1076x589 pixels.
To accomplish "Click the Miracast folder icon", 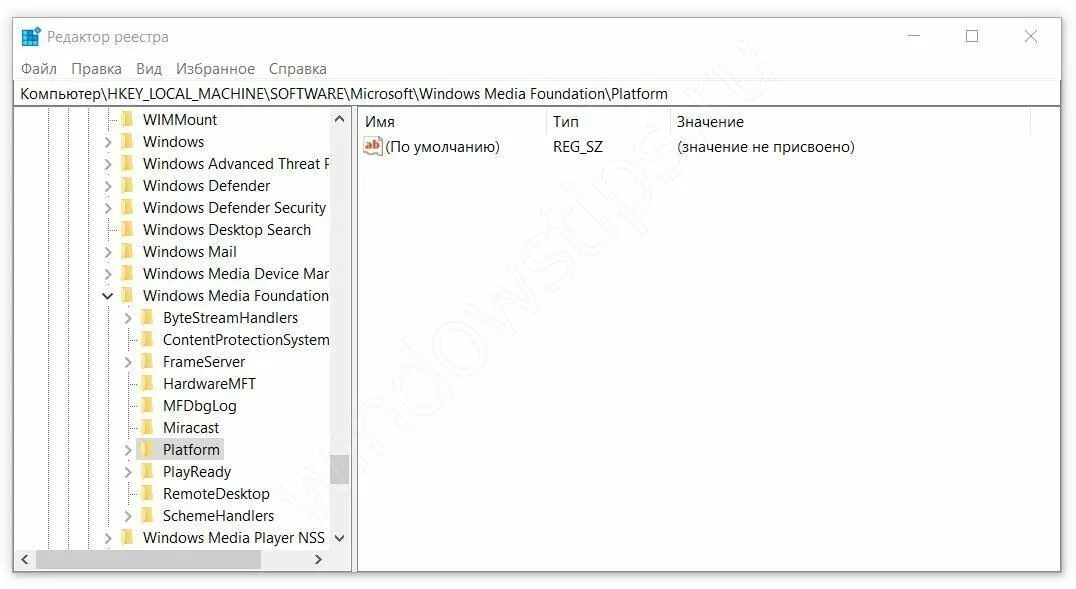I will (148, 428).
